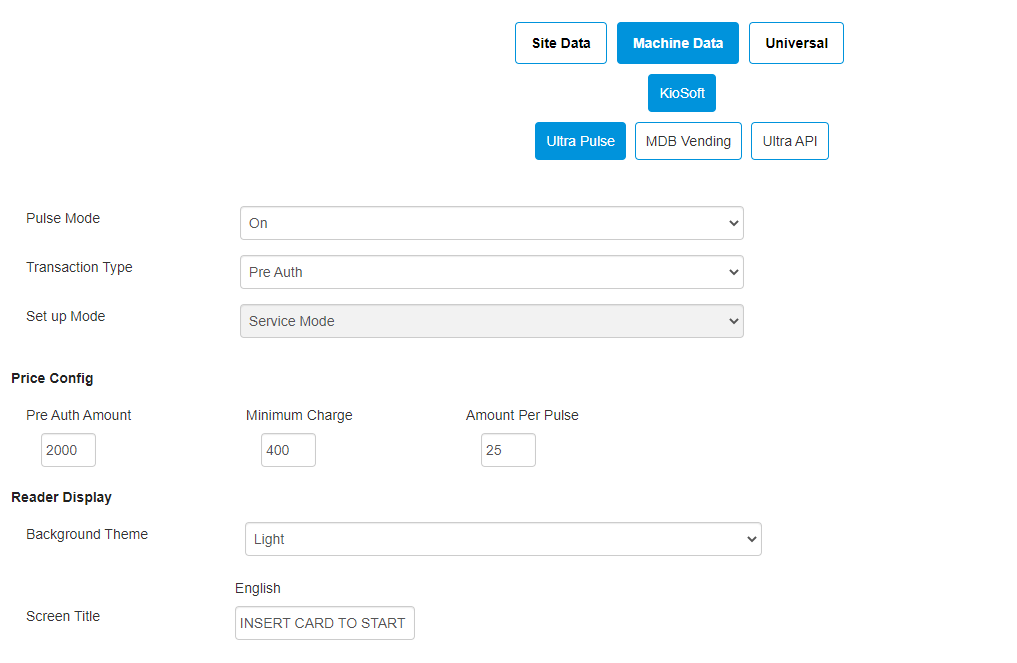1017x663 pixels.
Task: Select the Screen Title text box
Action: 324,622
